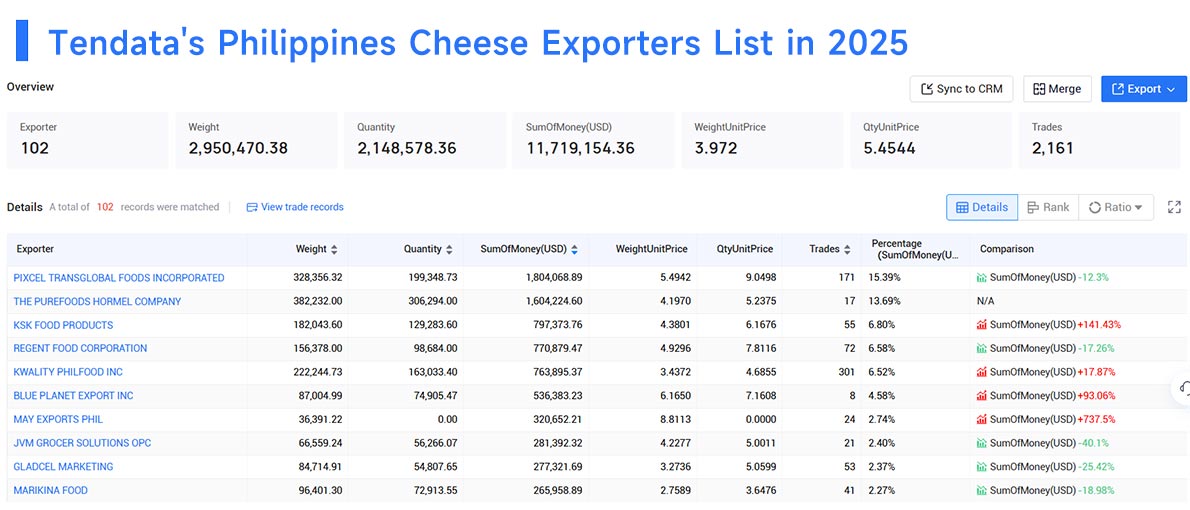
Task: Click the total Trades 2,161 value
Action: click(1053, 148)
